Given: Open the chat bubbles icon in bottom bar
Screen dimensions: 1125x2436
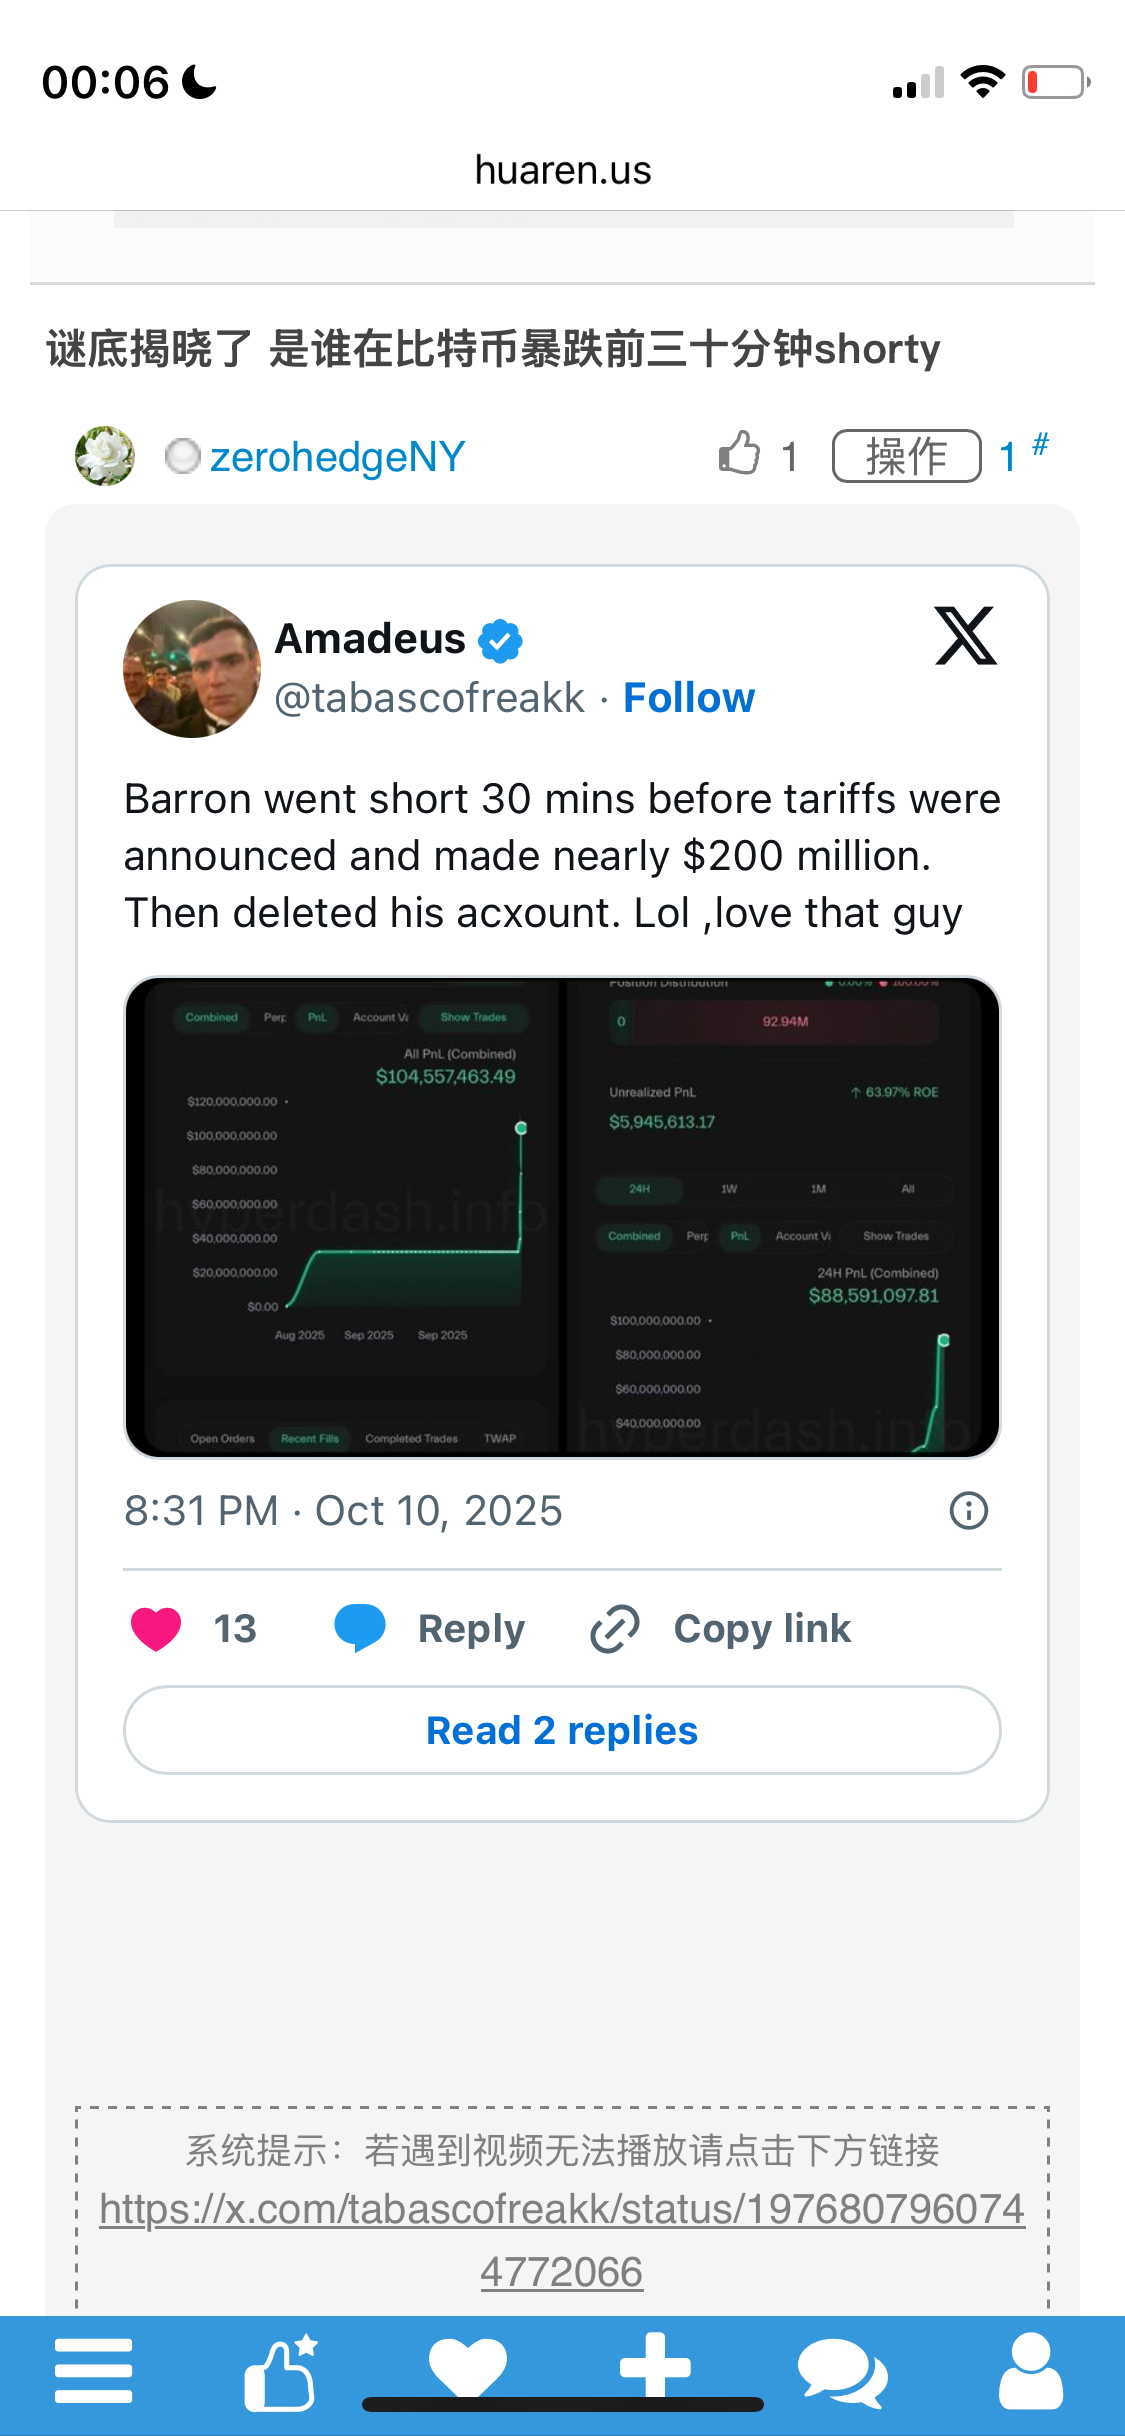Looking at the screenshot, I should (841, 2372).
